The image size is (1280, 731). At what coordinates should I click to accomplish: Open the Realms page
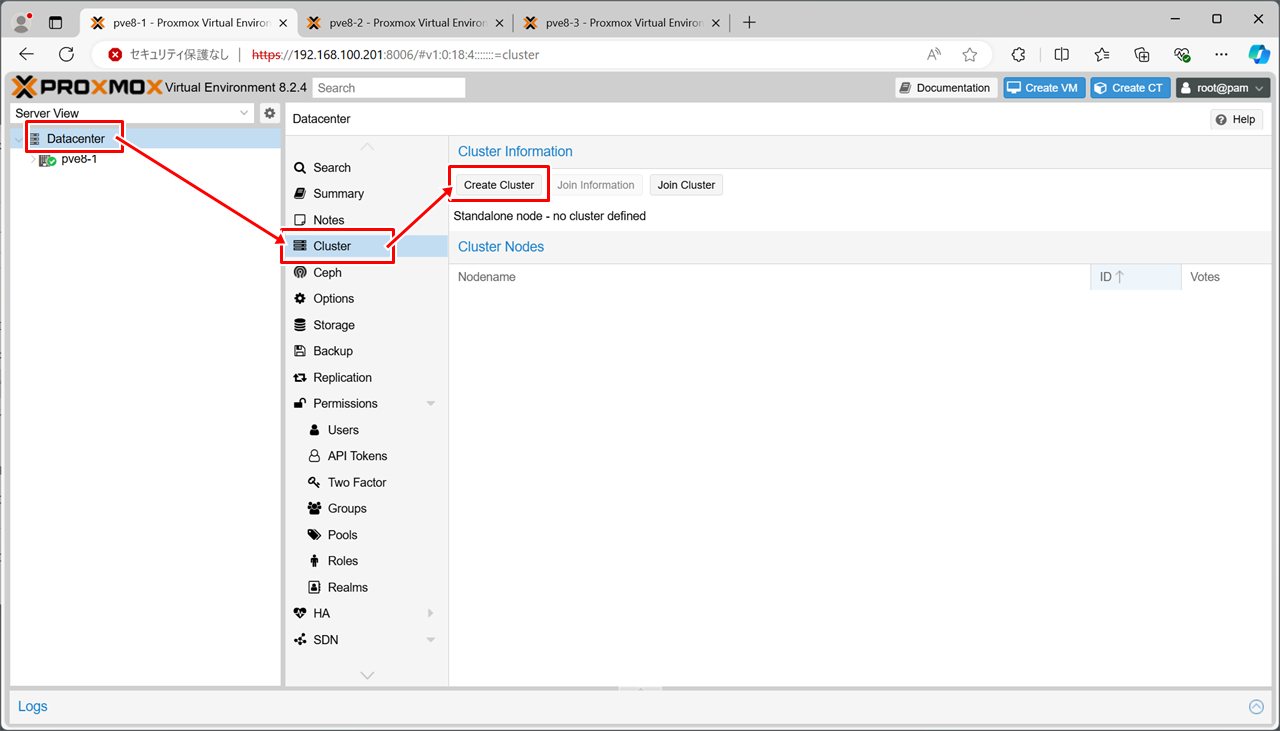[347, 587]
